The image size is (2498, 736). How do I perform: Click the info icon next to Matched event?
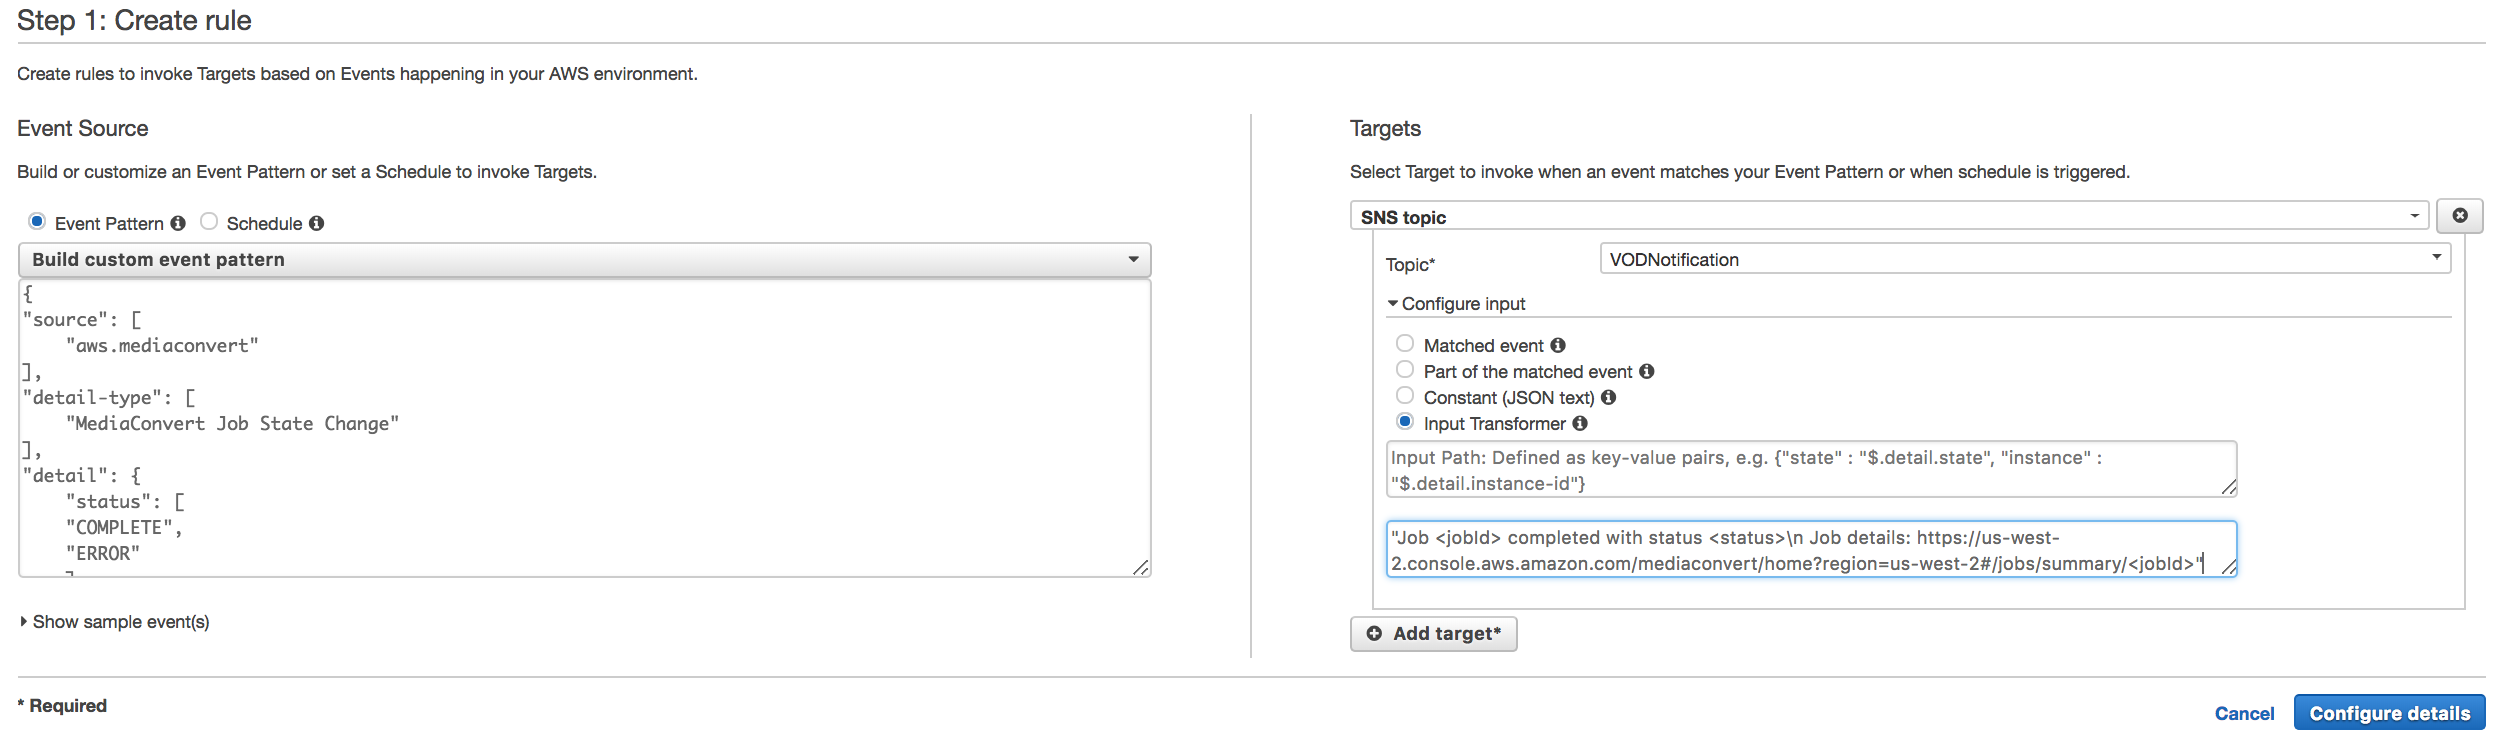[x=1558, y=345]
